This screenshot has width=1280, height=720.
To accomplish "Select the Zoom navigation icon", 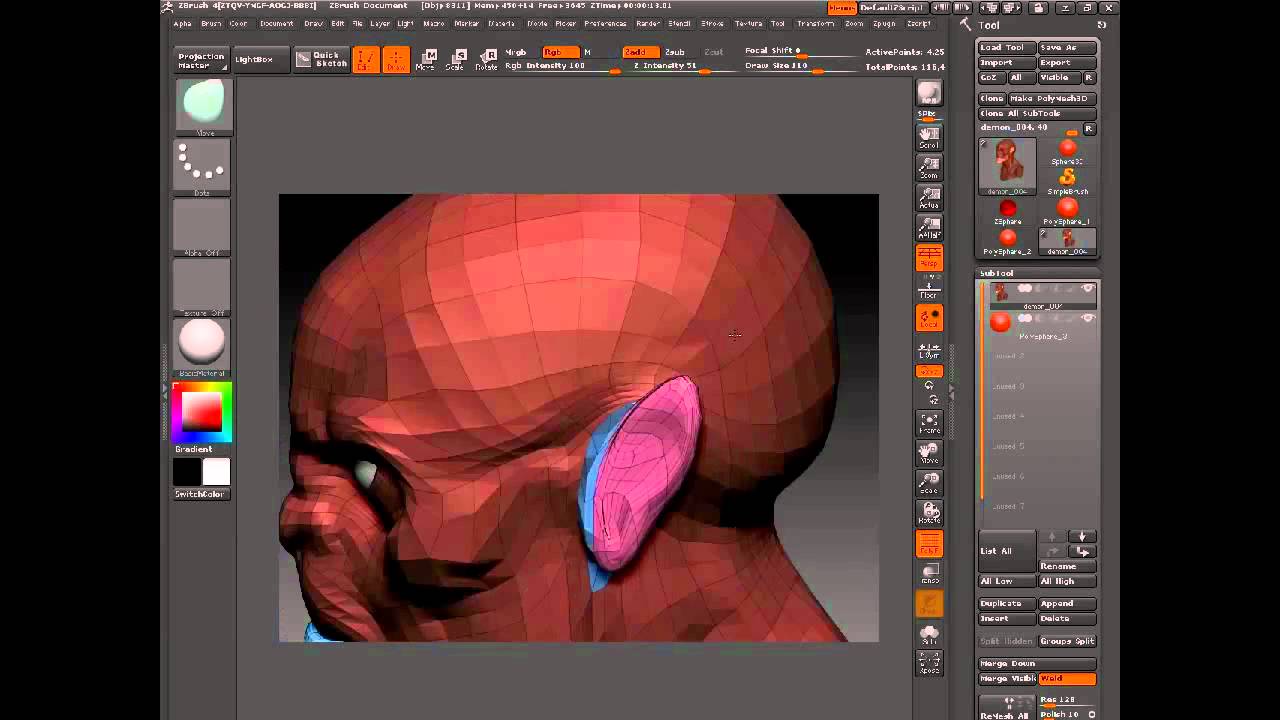I will coord(929,168).
